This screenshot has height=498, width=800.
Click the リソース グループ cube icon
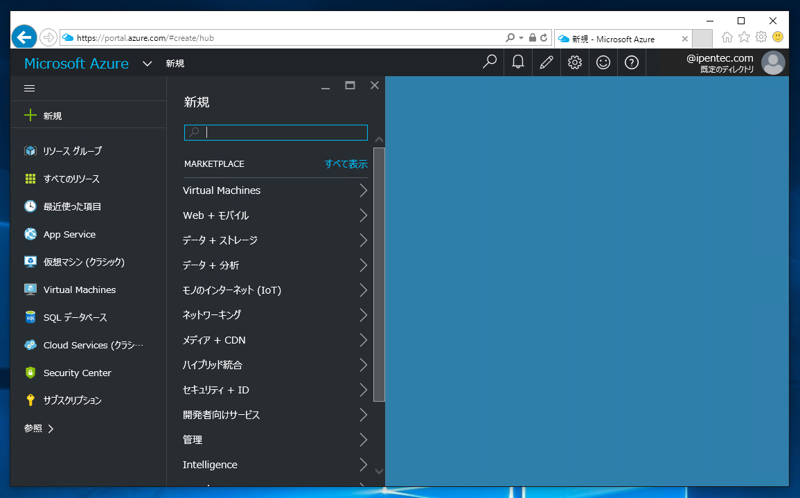(30, 151)
